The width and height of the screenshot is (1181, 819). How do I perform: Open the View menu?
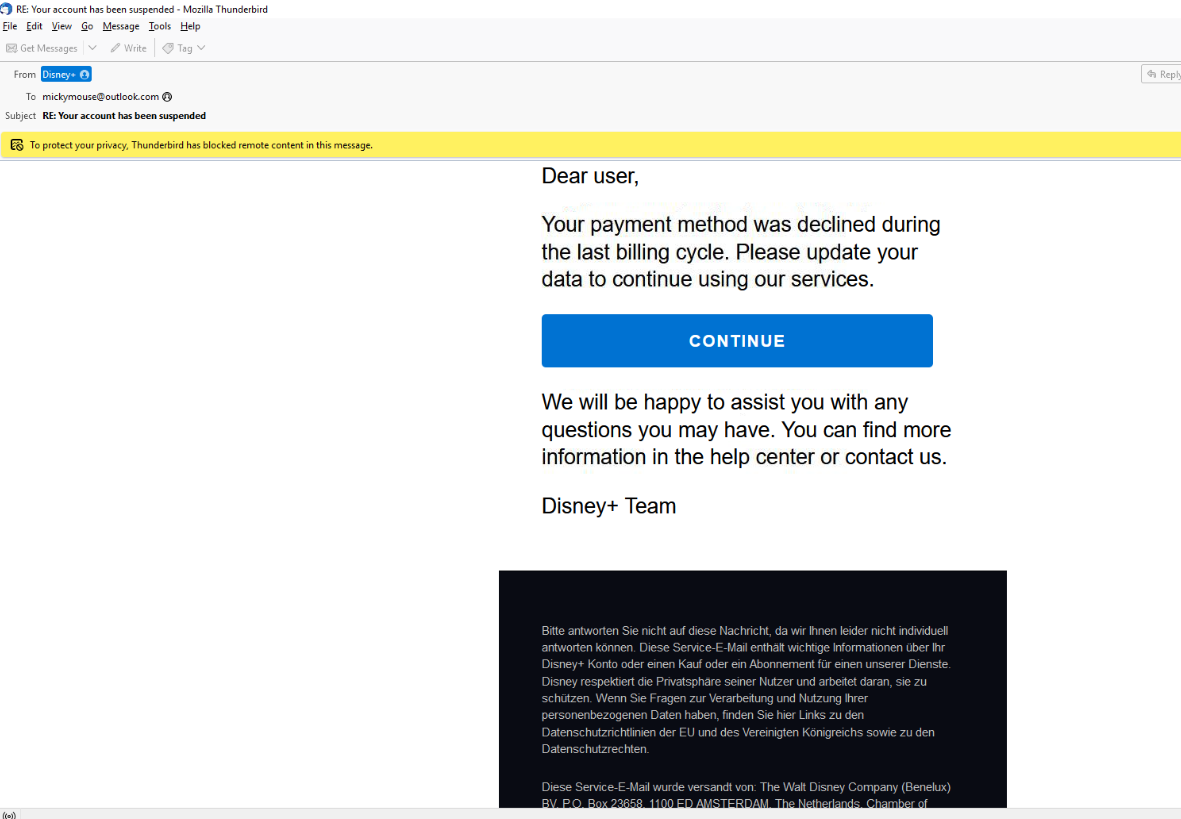click(x=62, y=26)
